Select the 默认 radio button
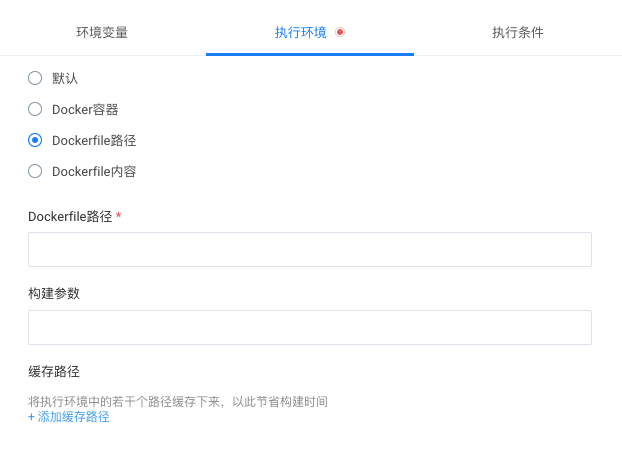This screenshot has width=622, height=456. click(x=35, y=78)
